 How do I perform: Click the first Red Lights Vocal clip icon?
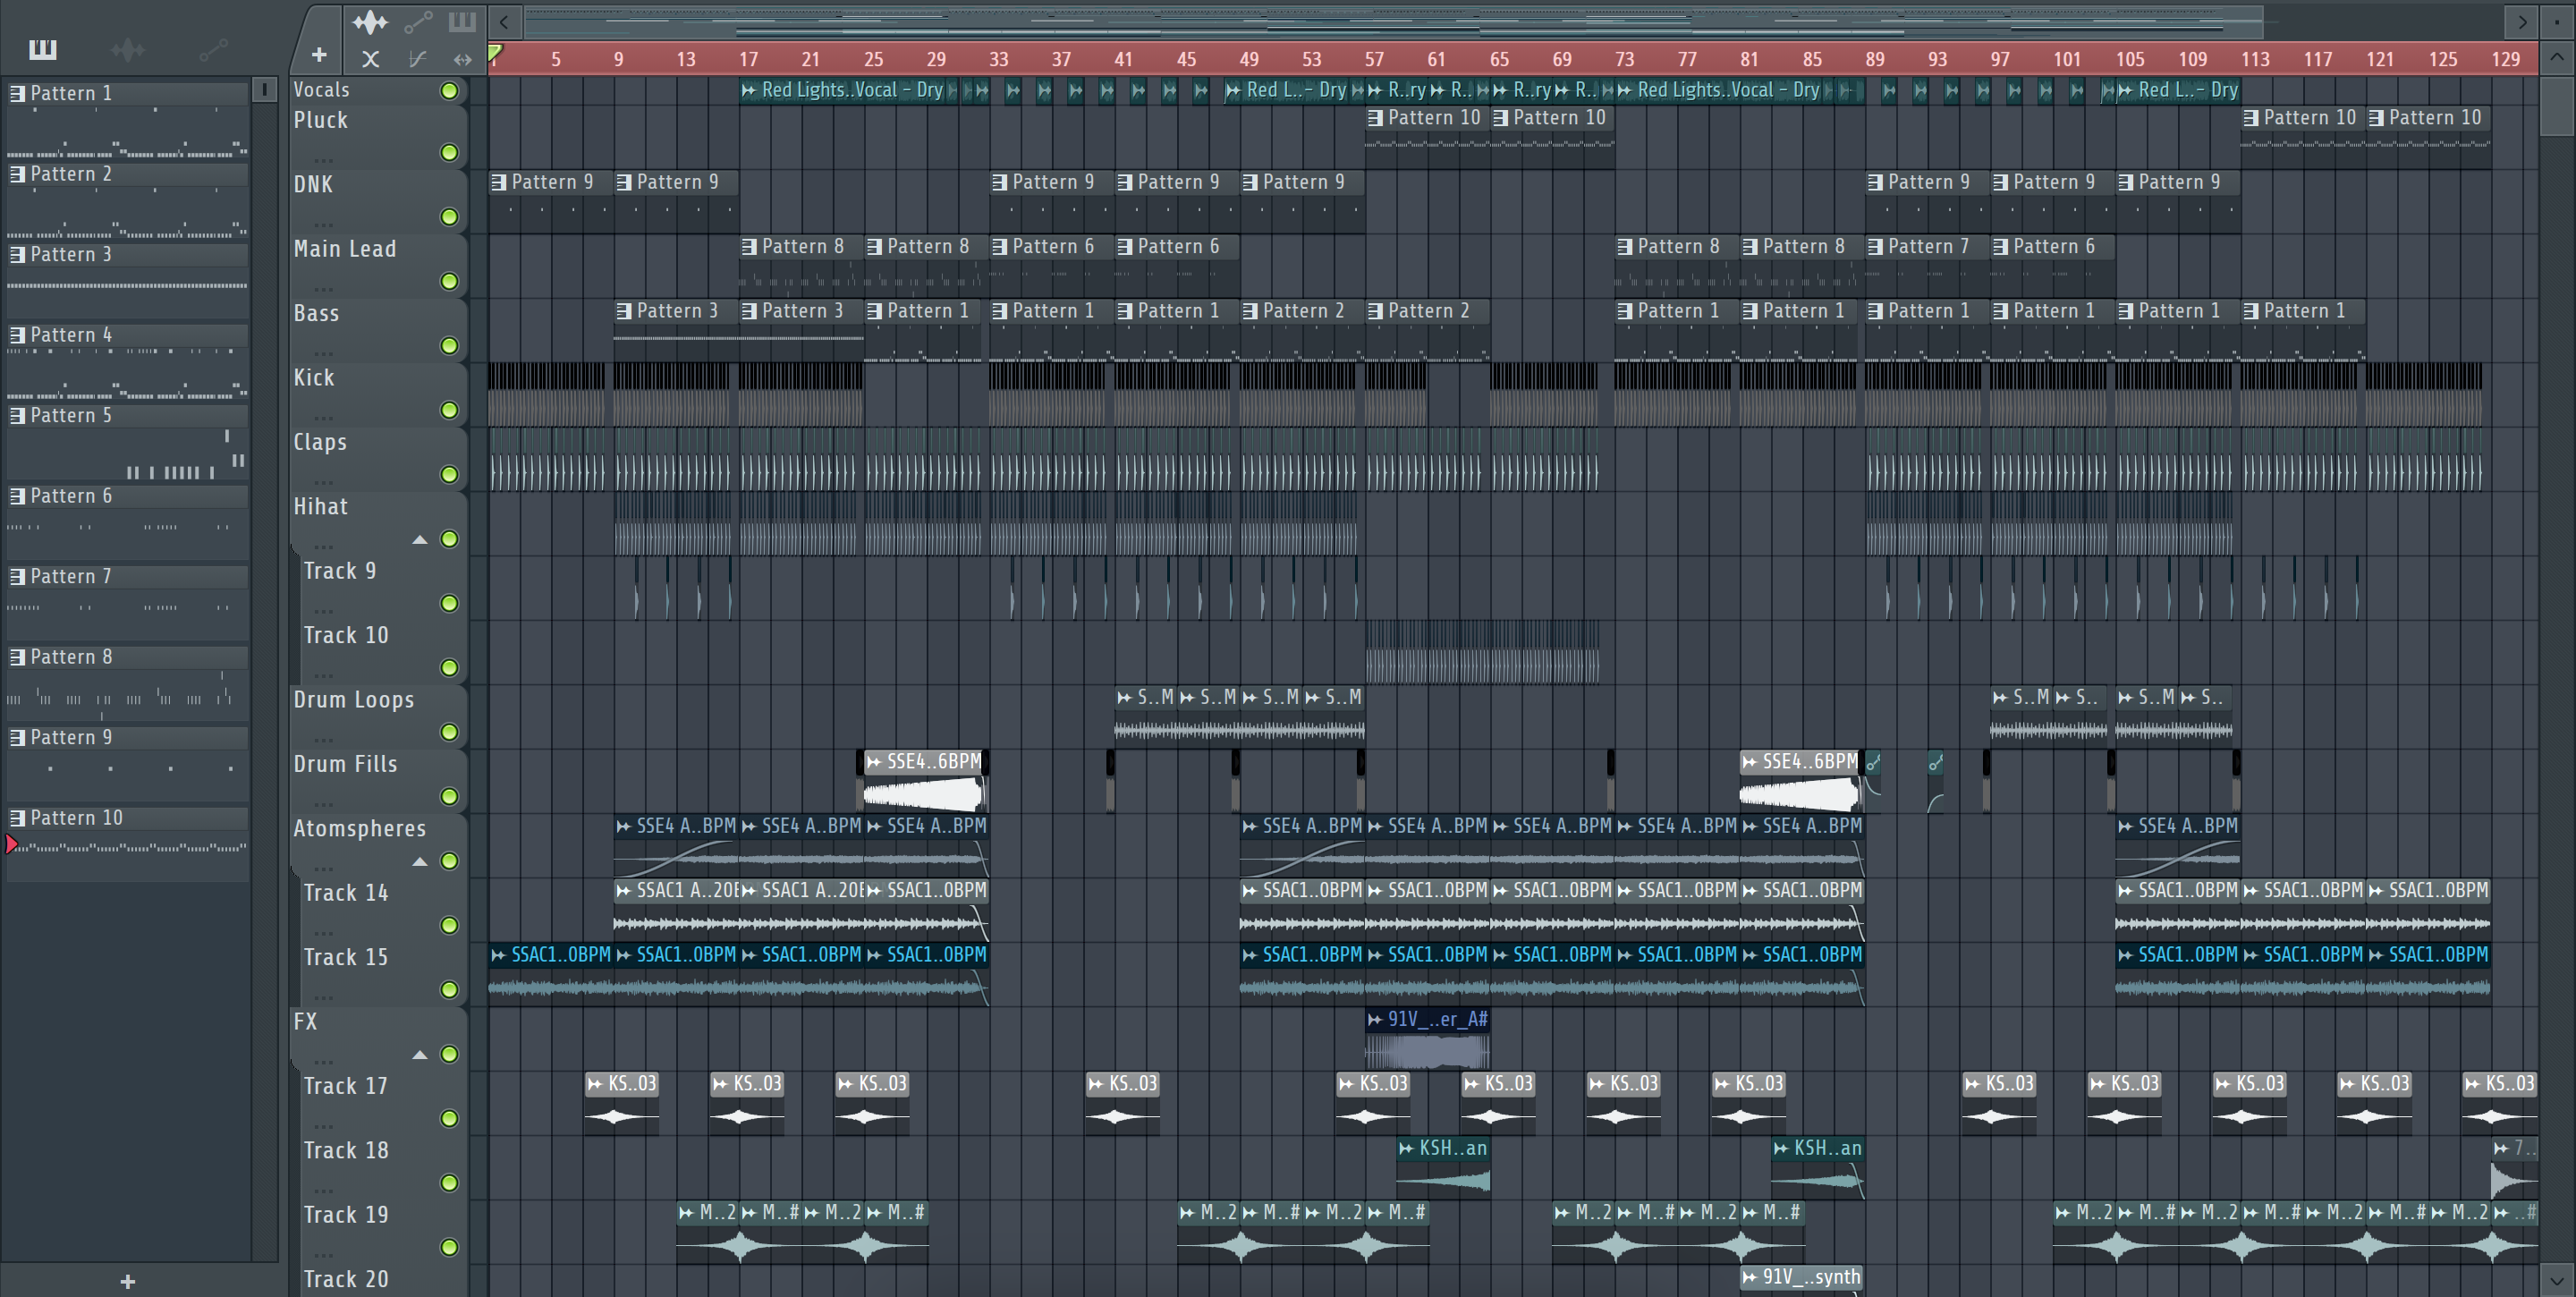[x=749, y=90]
